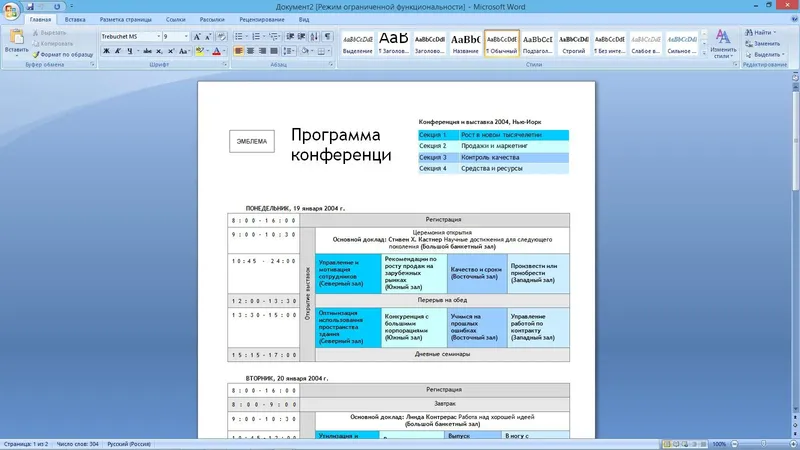Toggle italic (К) formatting
The height and width of the screenshot is (450, 800).
click(x=118, y=51)
